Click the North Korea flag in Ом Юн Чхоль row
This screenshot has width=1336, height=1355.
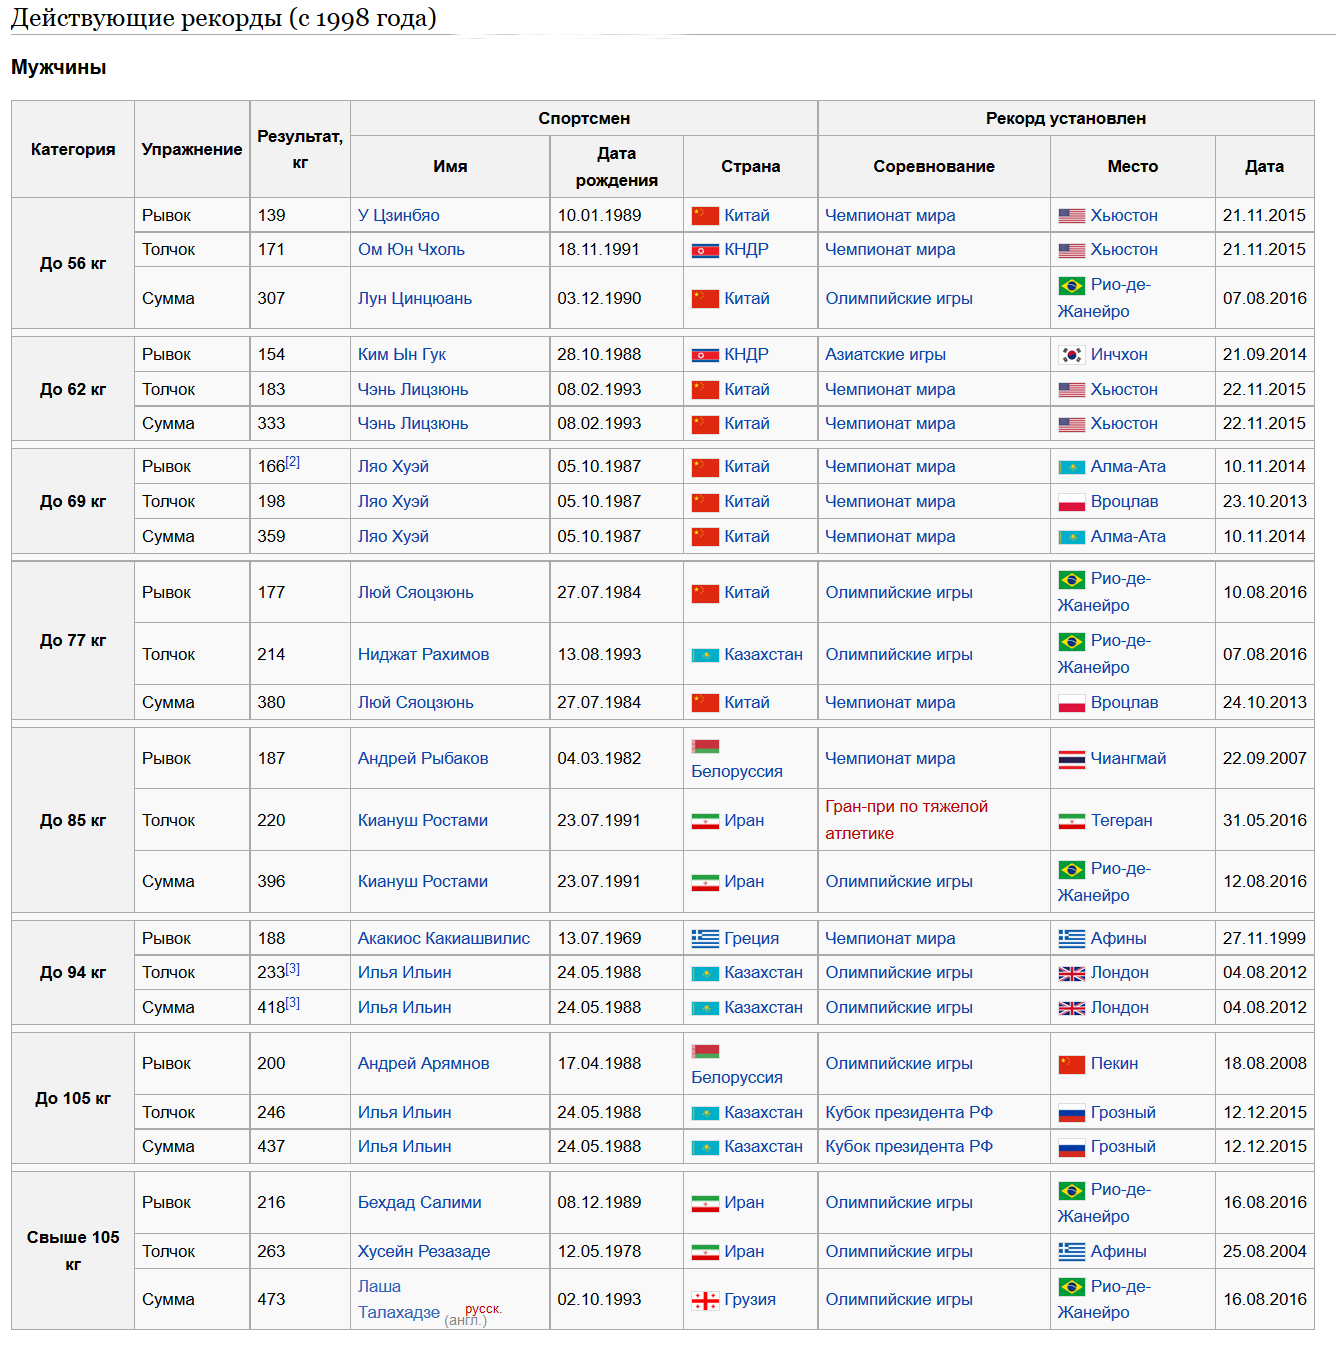pos(705,250)
